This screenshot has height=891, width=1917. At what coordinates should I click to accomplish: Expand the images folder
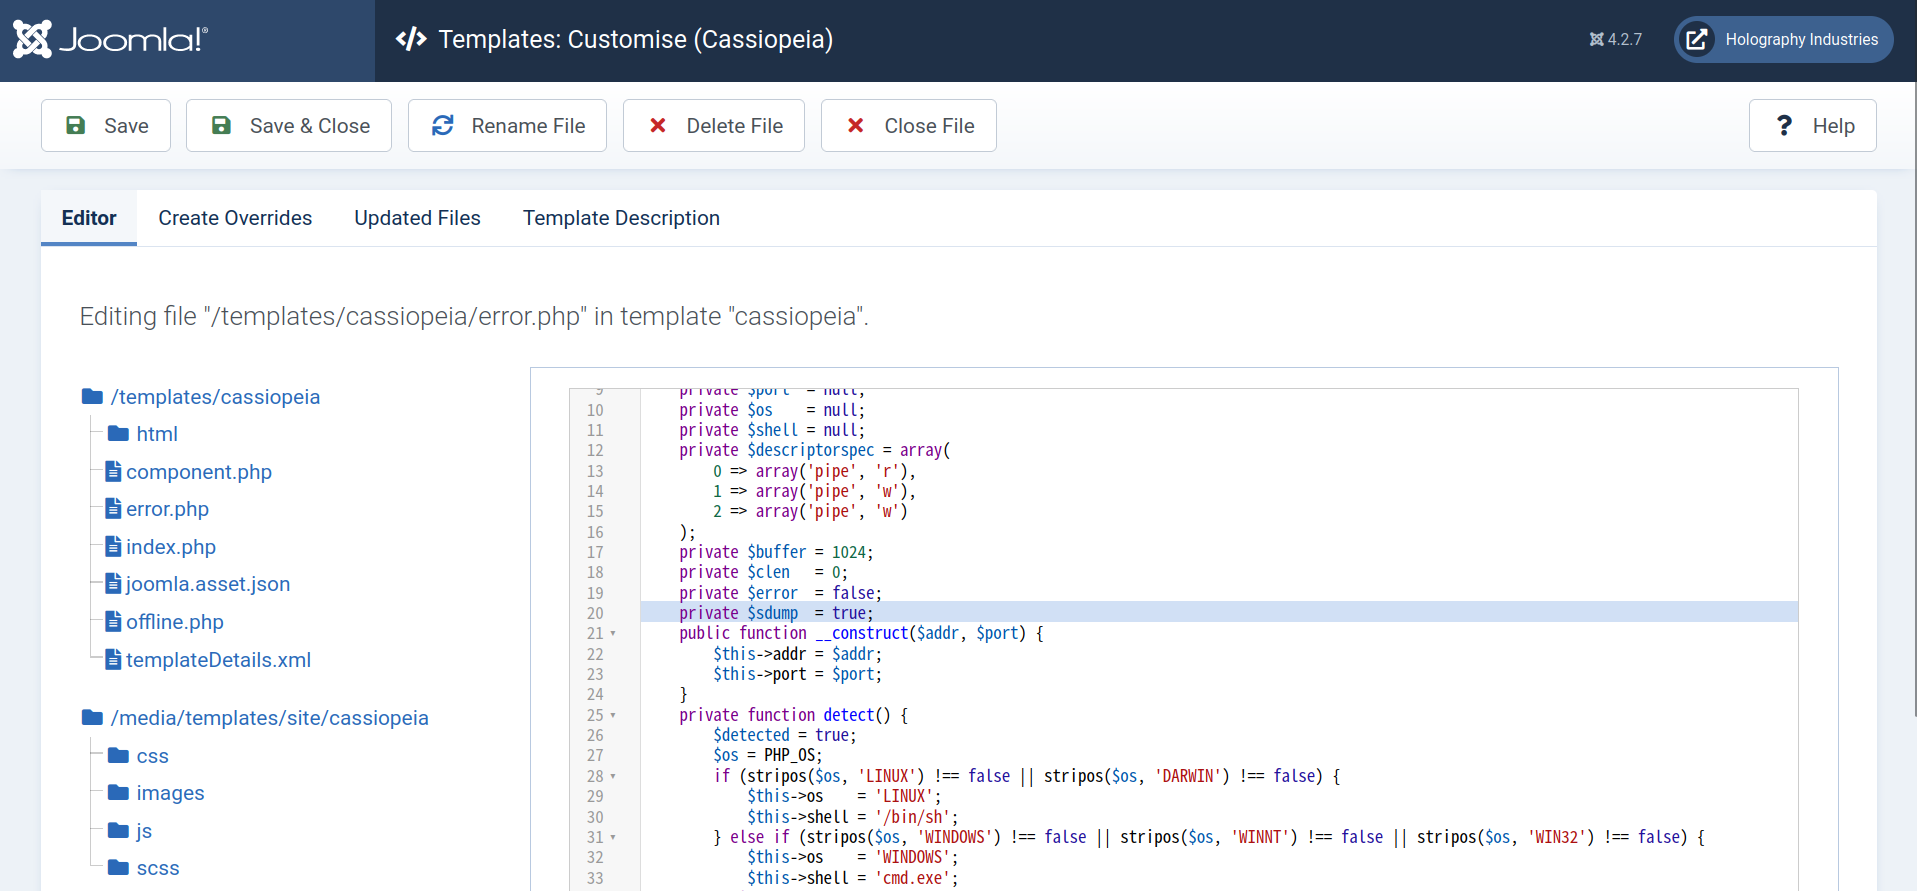[x=170, y=793]
